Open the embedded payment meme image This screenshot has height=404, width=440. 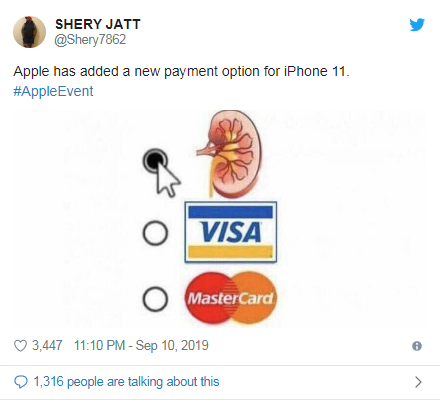(219, 218)
